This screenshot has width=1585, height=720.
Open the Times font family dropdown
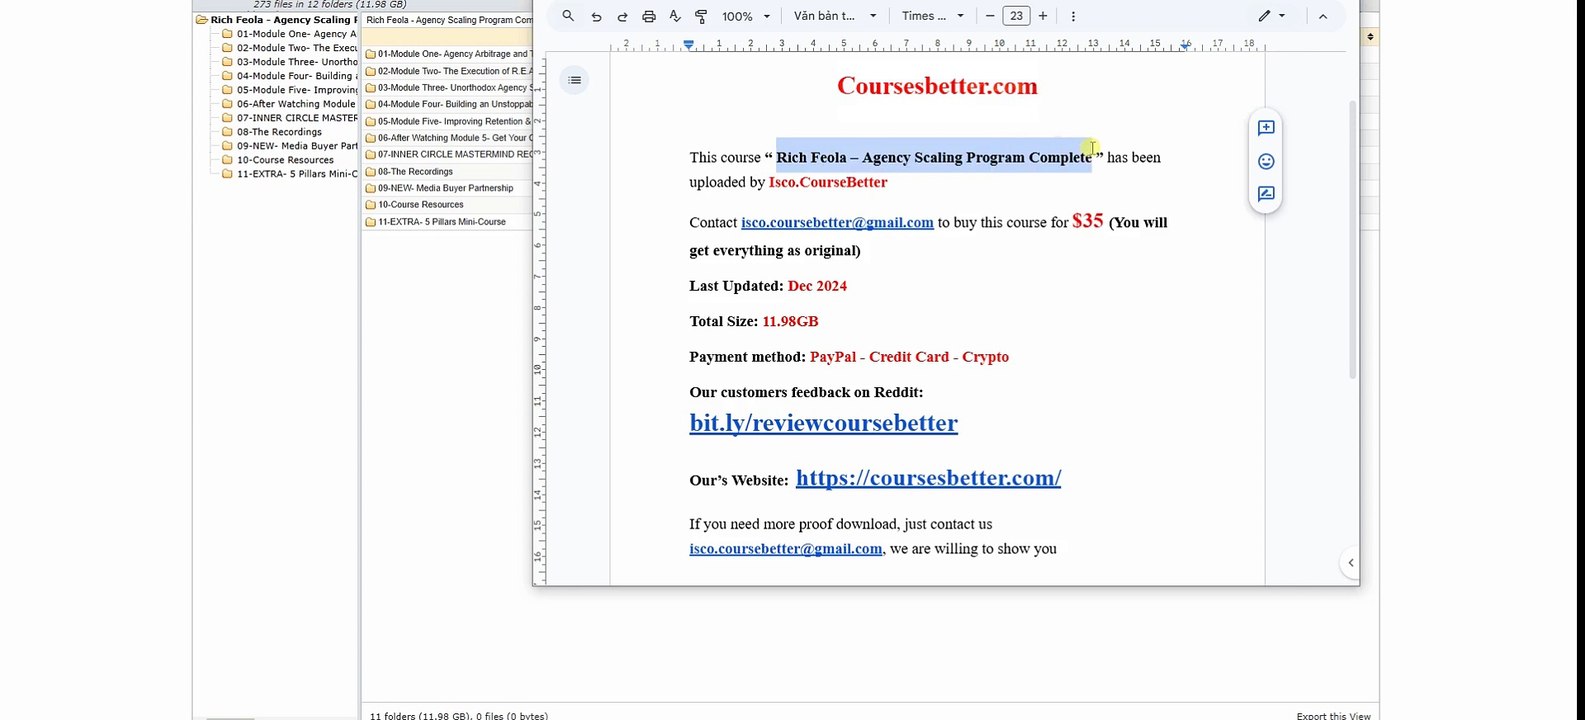click(x=933, y=16)
